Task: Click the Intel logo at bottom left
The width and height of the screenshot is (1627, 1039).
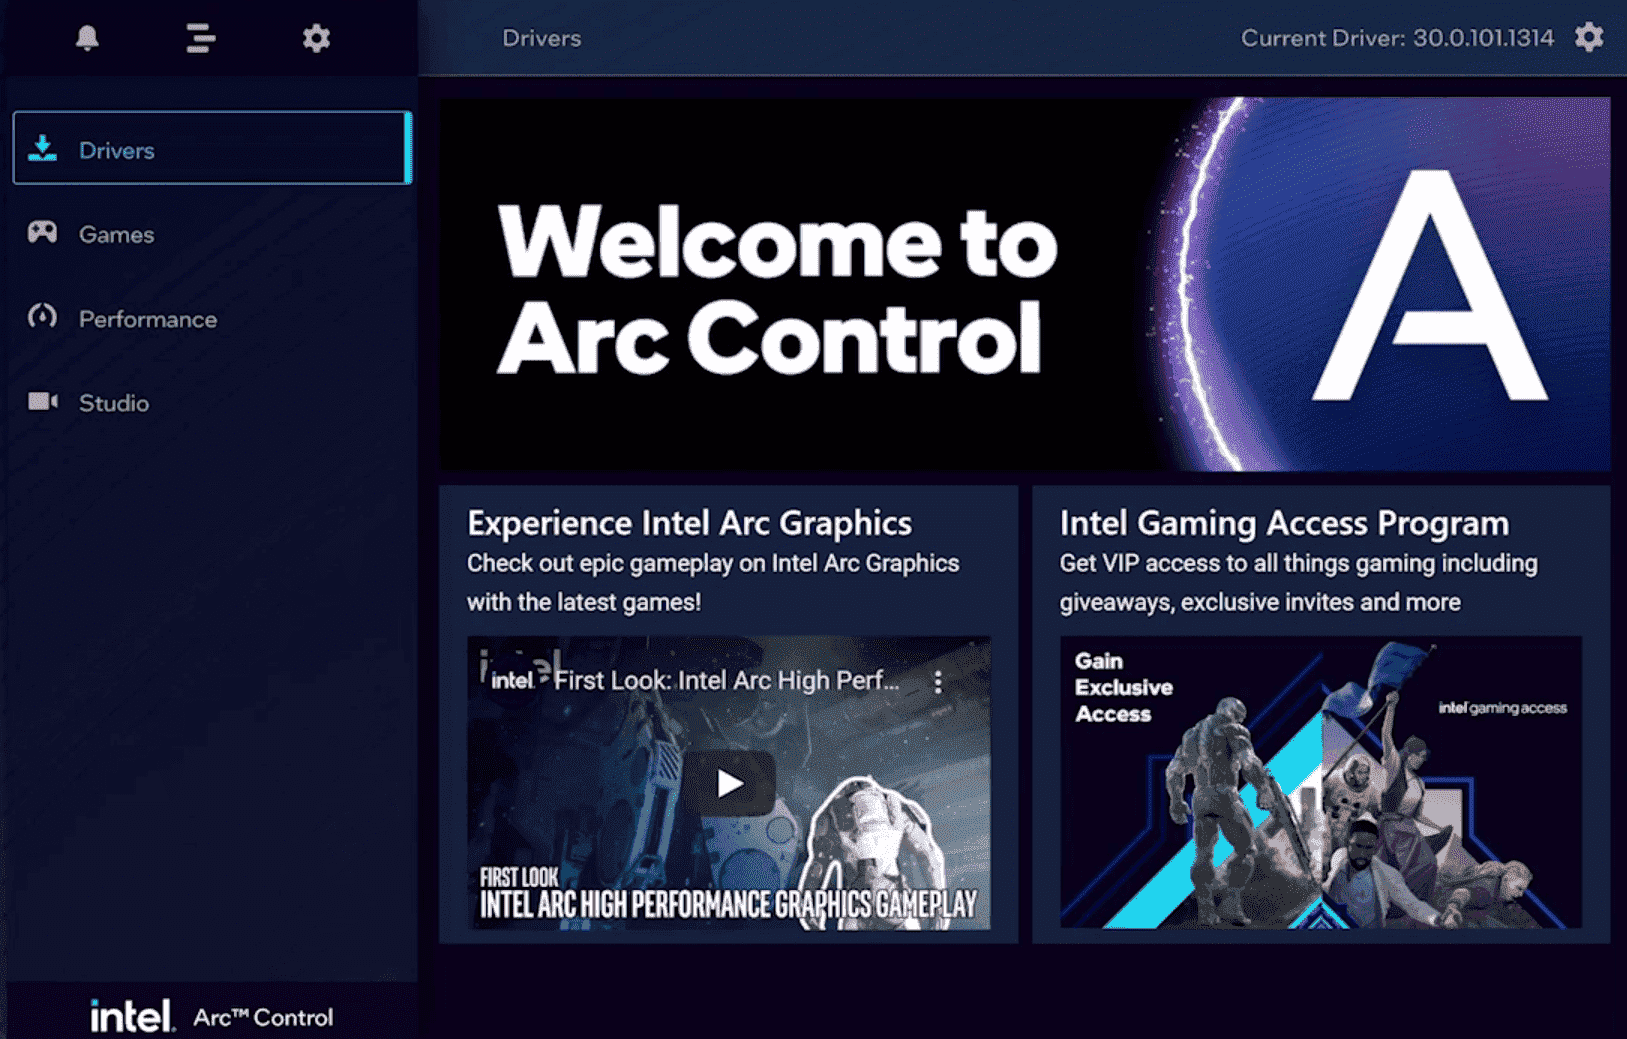Action: 134,1015
